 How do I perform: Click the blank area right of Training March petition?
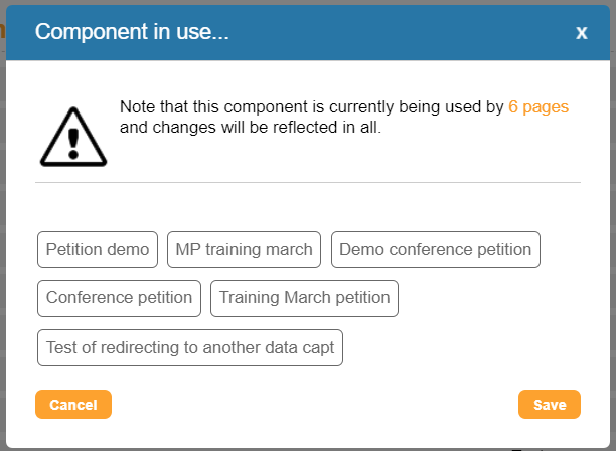point(490,298)
